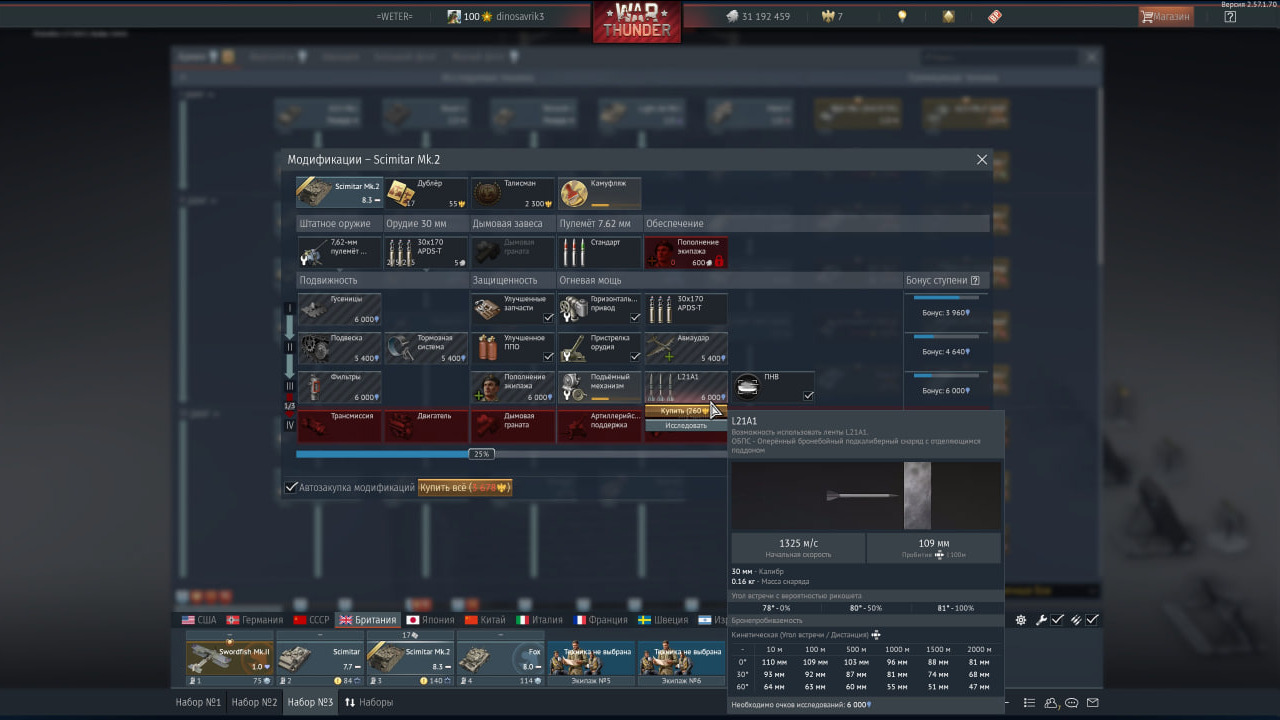This screenshot has width=1280, height=720.
Task: Toggle the Автозакупка модификаций checkbox
Action: click(291, 487)
